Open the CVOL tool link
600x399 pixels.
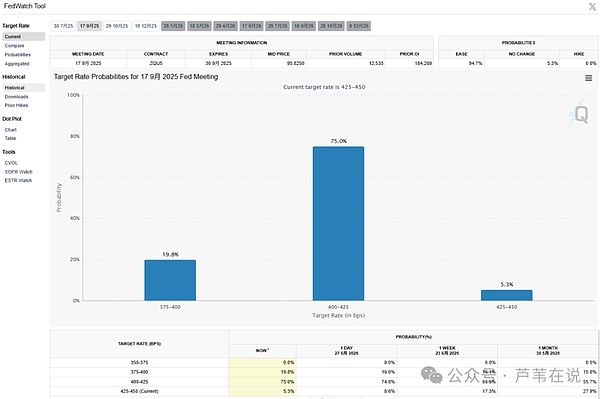(11, 163)
